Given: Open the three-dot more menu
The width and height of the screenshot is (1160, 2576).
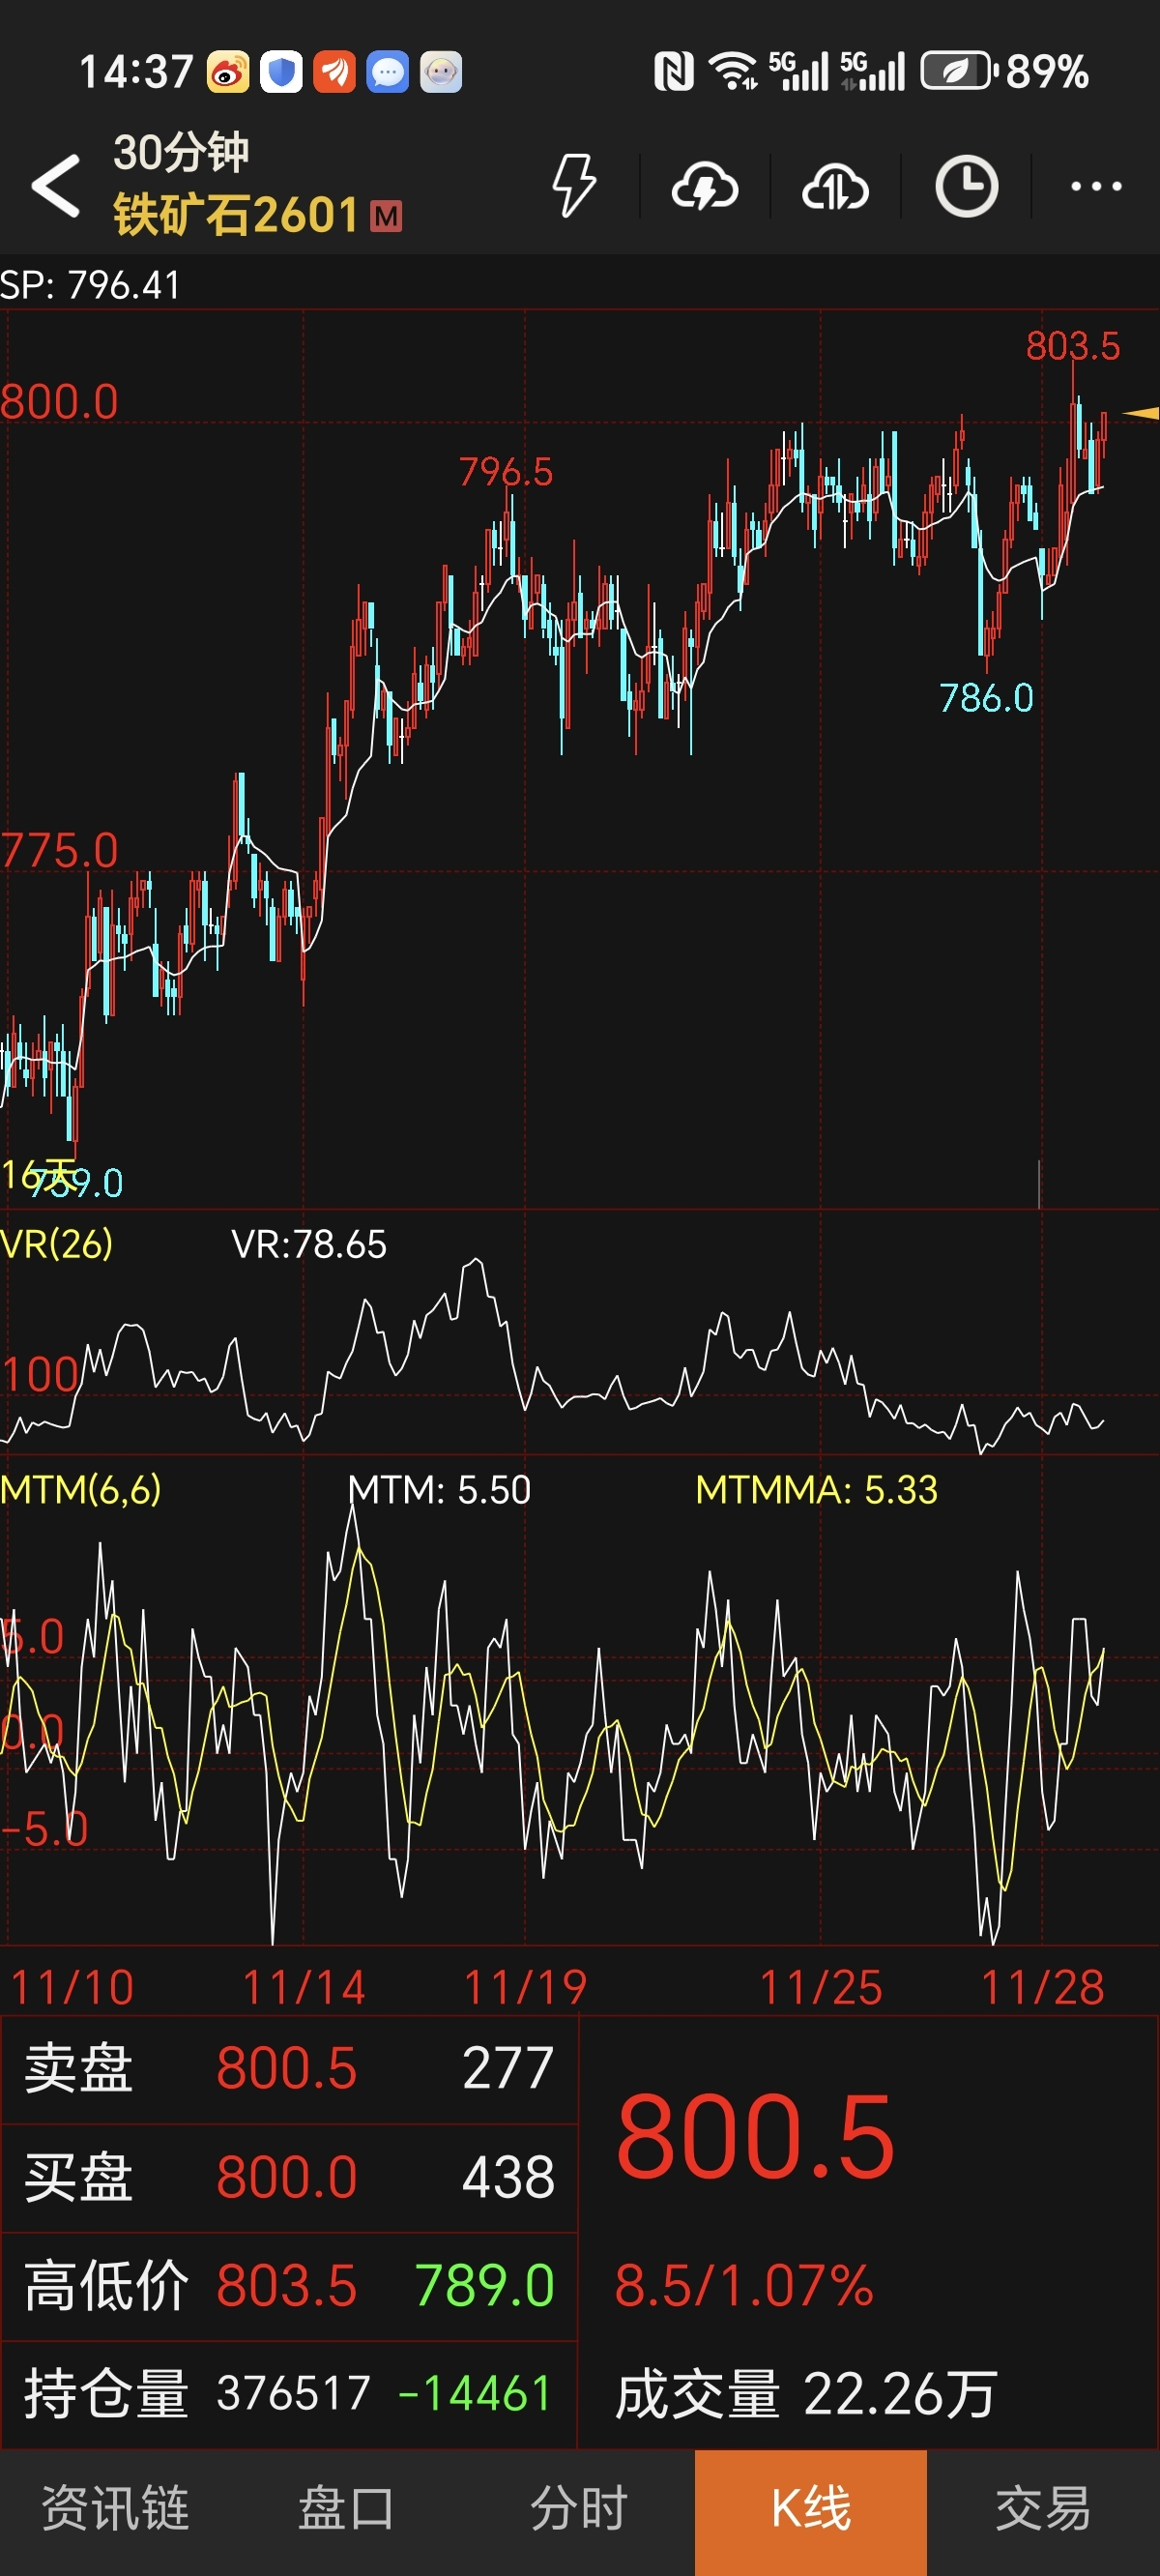Looking at the screenshot, I should pos(1096,186).
